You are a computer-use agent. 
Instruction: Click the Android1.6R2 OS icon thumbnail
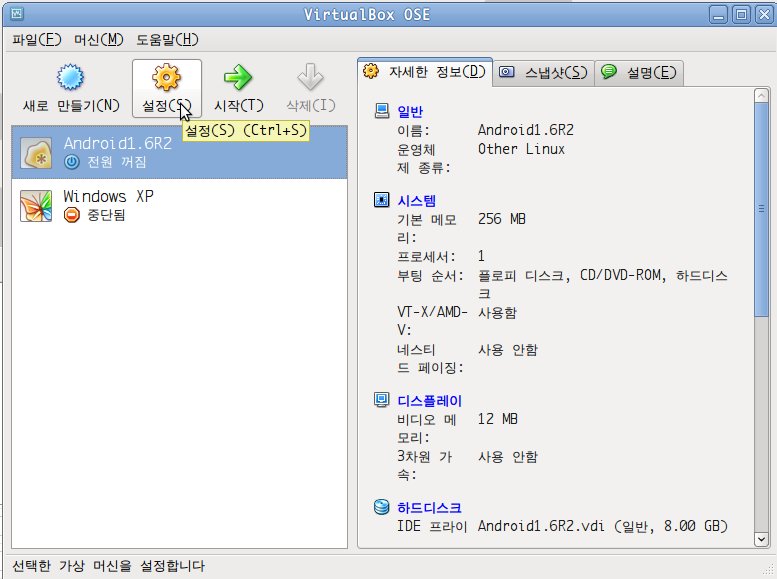36,153
